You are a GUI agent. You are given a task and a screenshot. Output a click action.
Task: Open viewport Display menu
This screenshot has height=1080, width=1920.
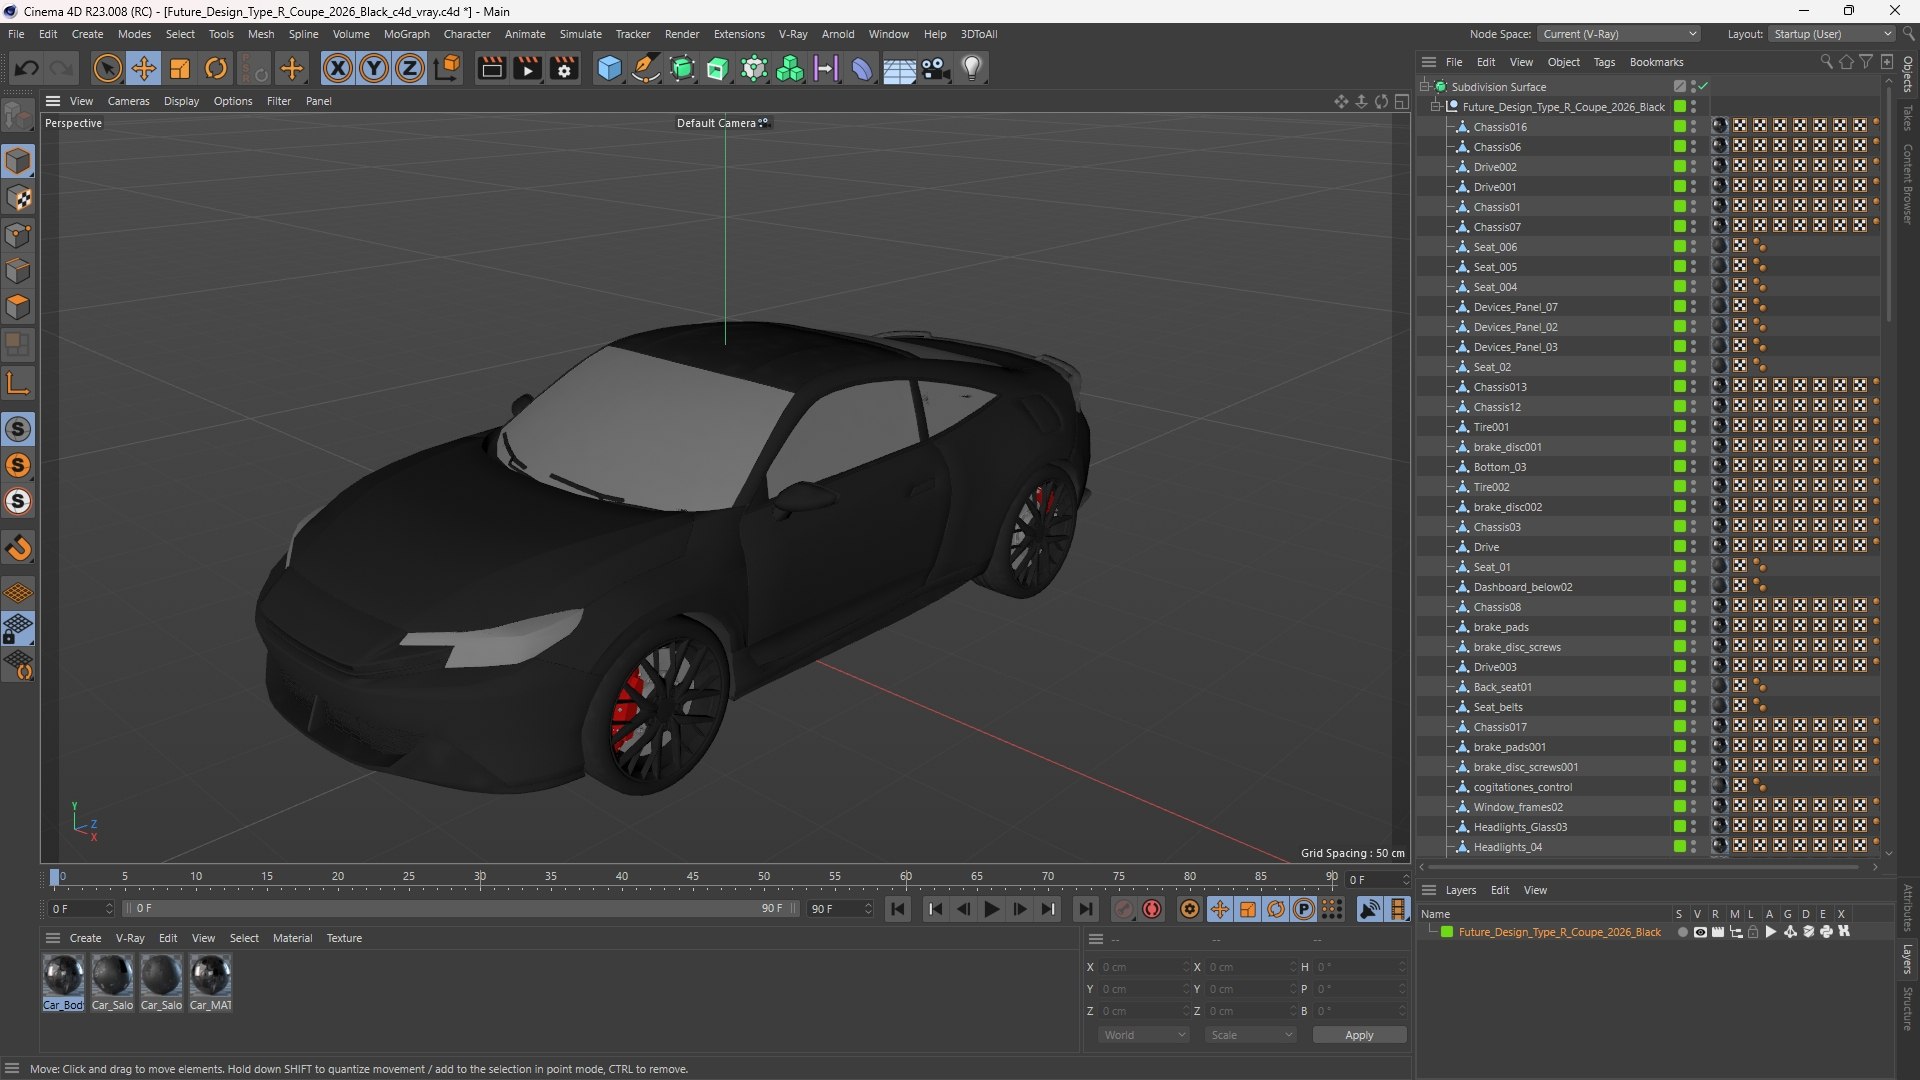181,101
